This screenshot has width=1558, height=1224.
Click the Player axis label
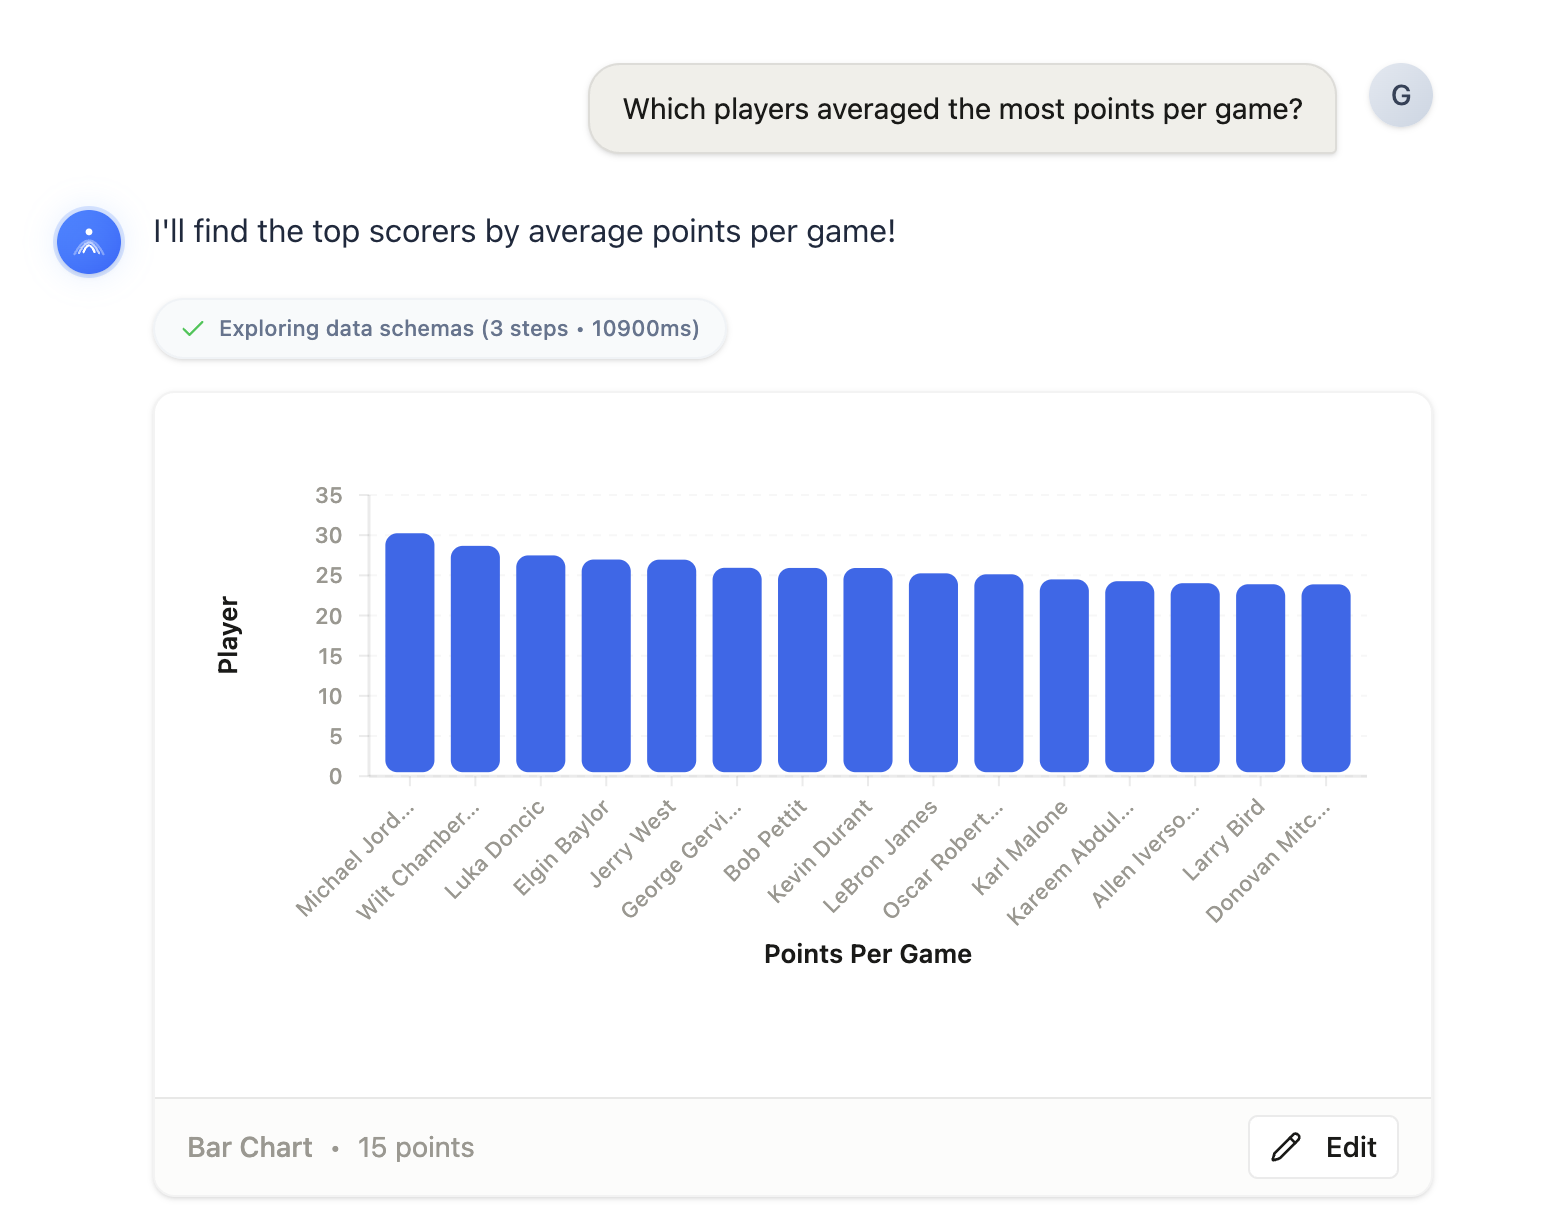[x=228, y=635]
